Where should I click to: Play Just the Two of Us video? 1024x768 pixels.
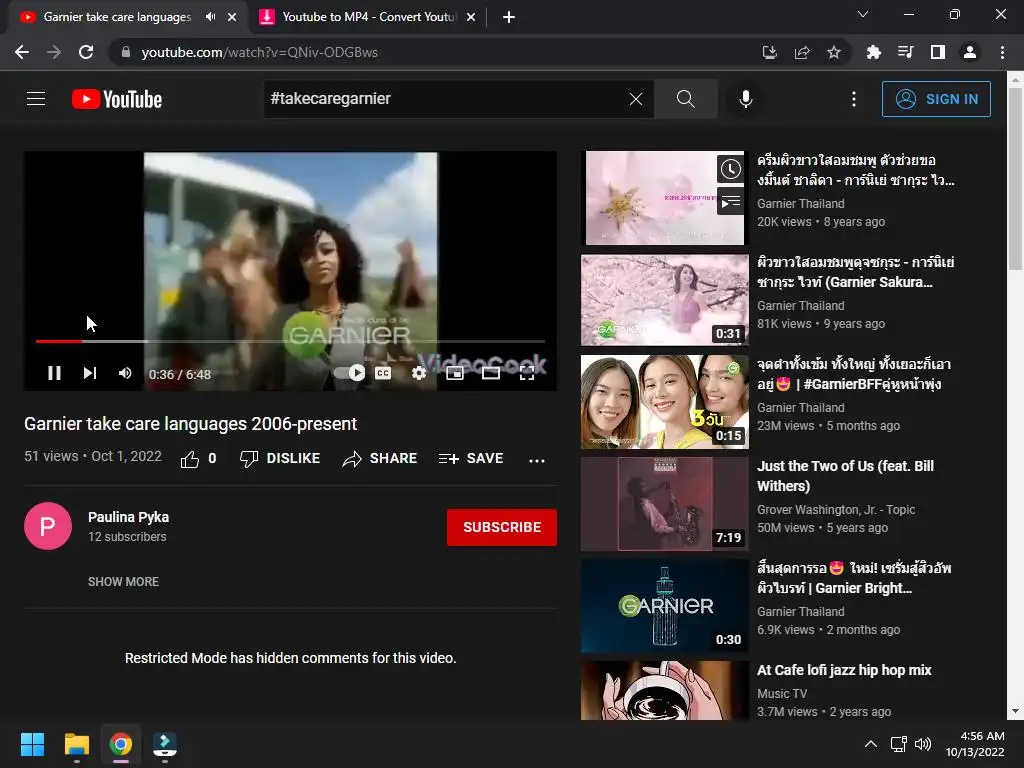[665, 504]
